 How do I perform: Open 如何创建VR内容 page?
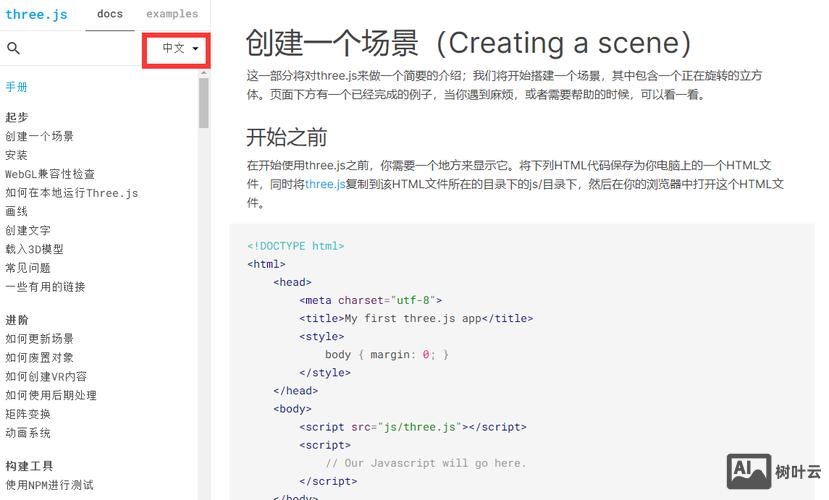(46, 376)
